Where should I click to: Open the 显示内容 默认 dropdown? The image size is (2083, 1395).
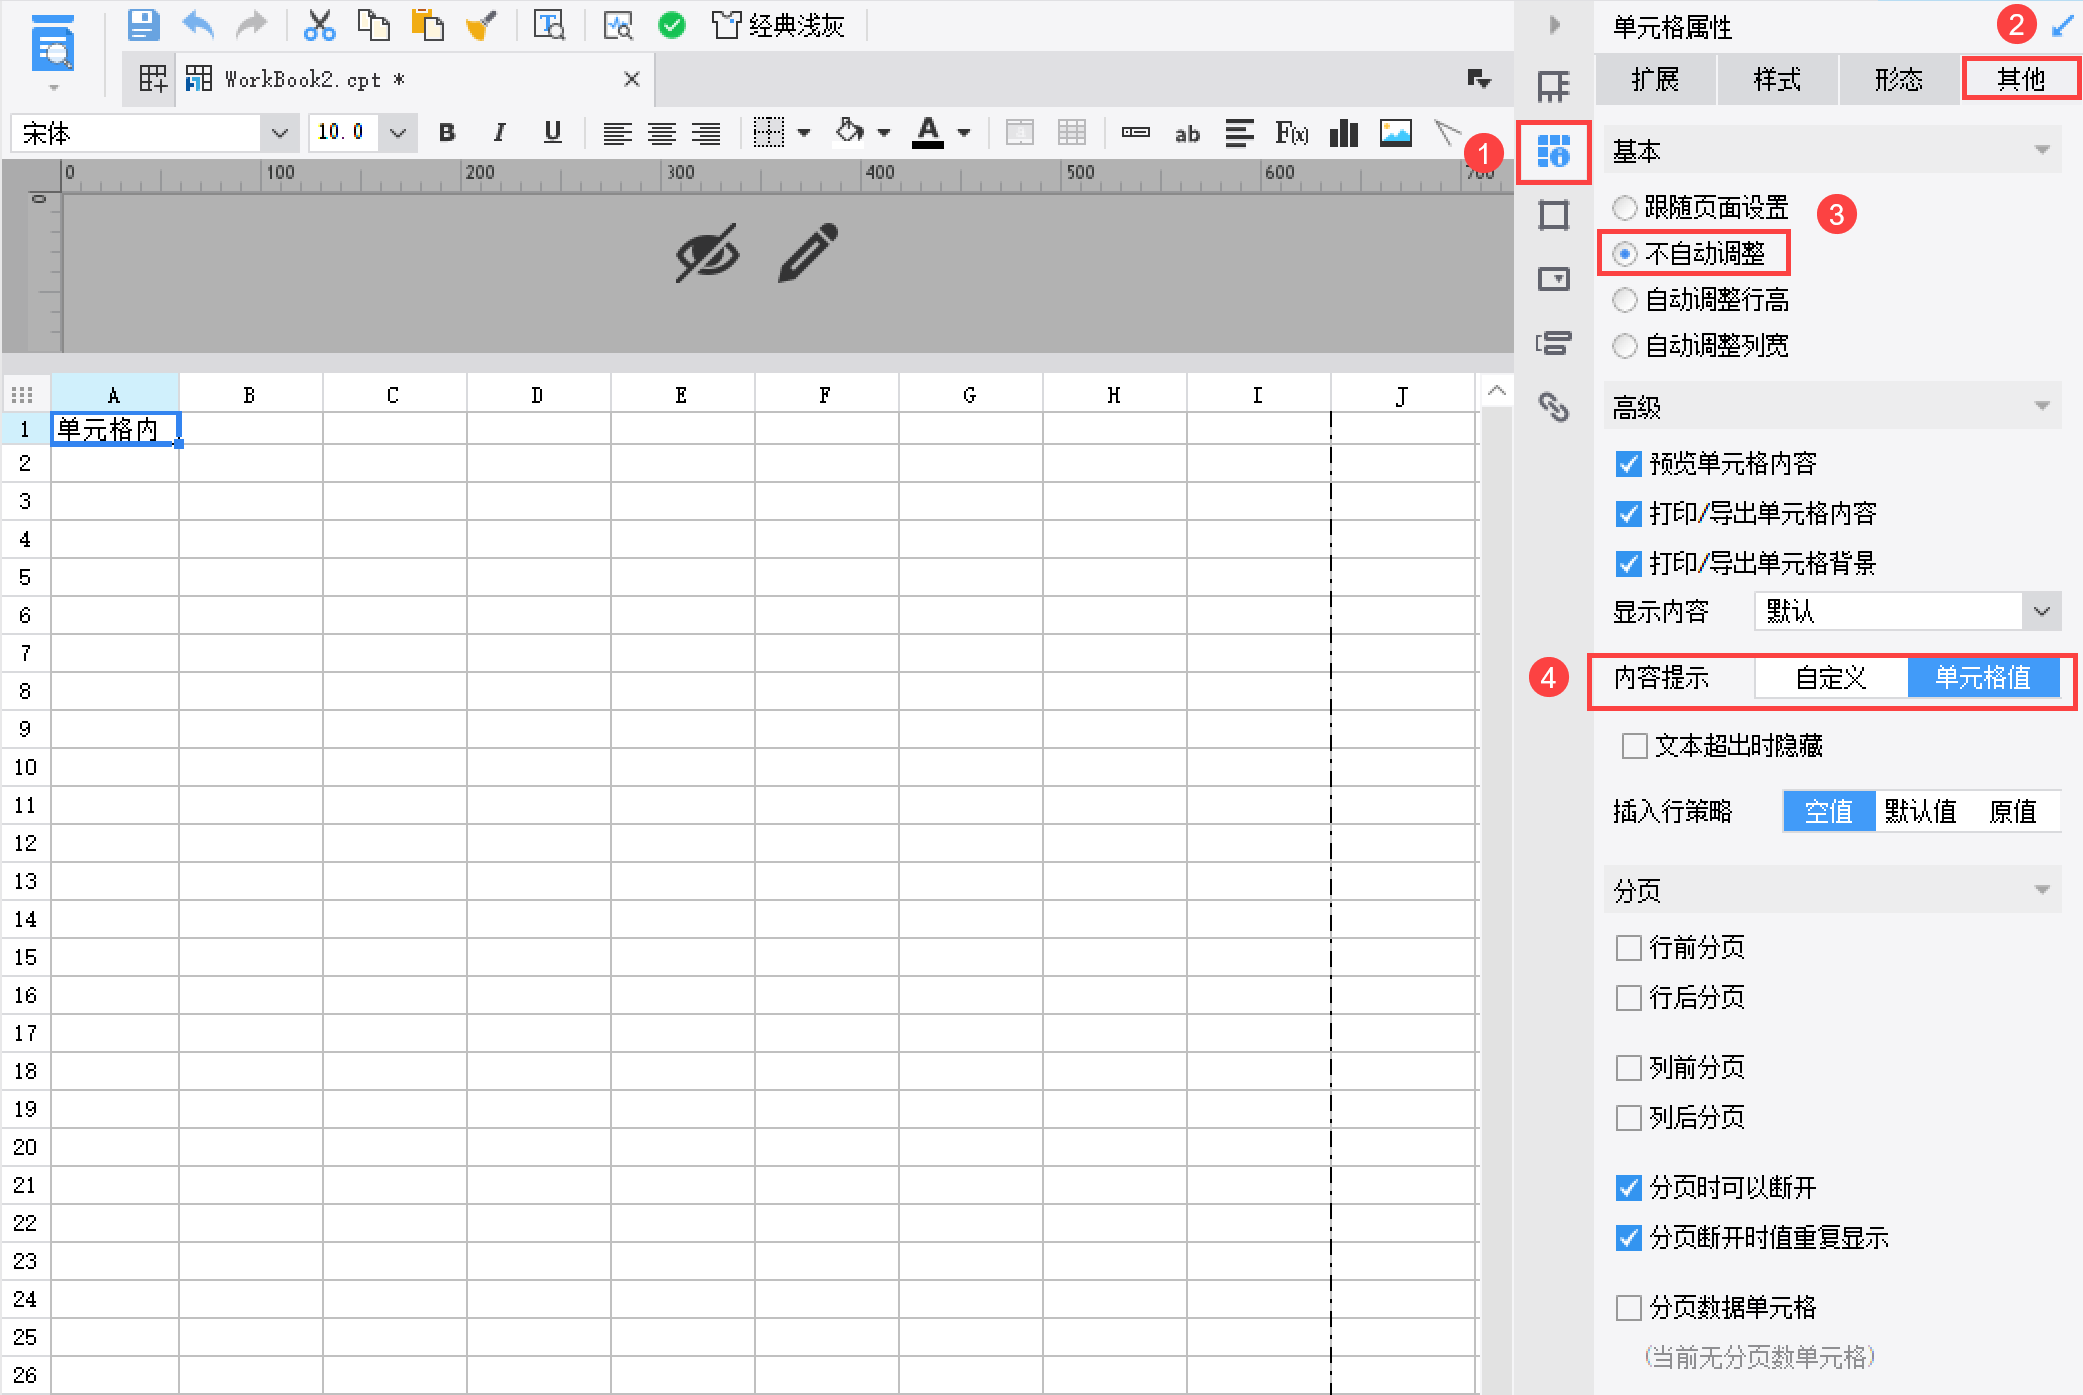2041,611
